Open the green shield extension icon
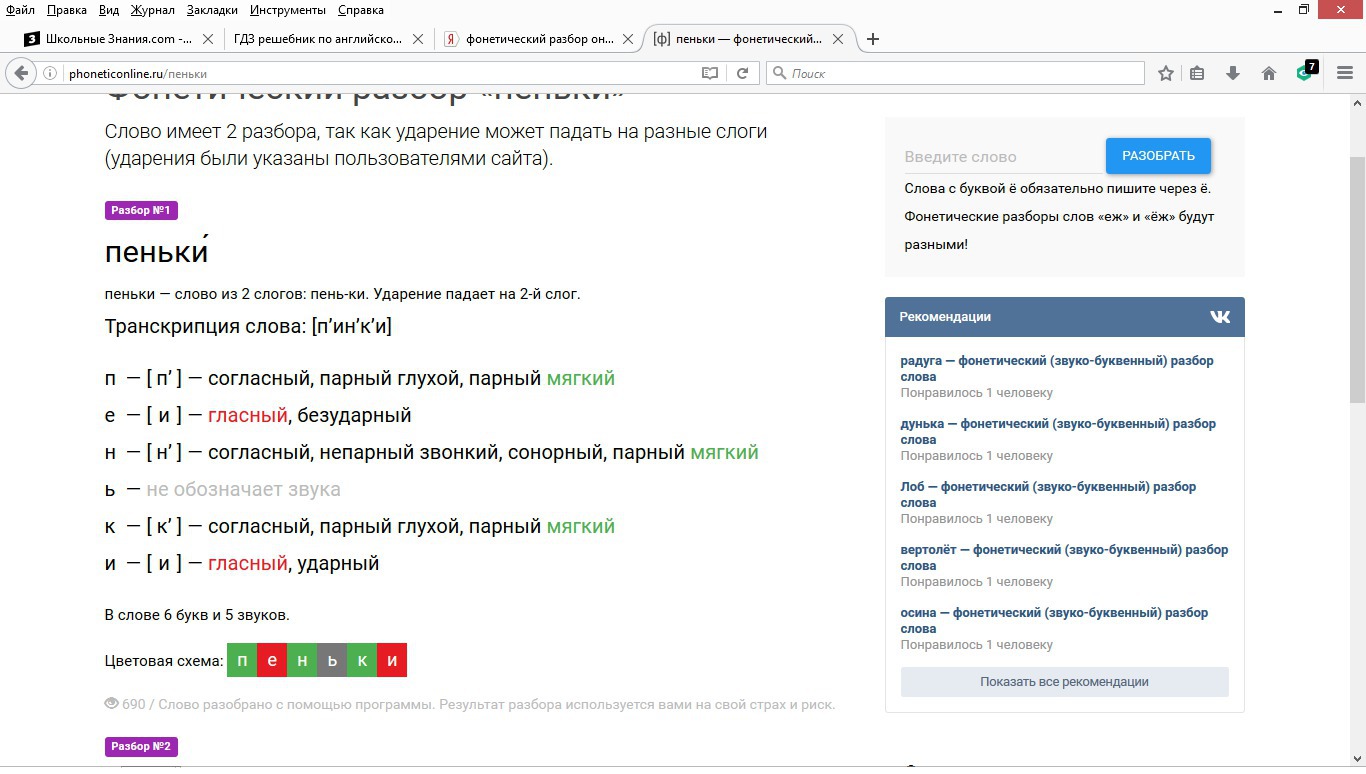Screen dimensions: 1366x774 click(1305, 72)
